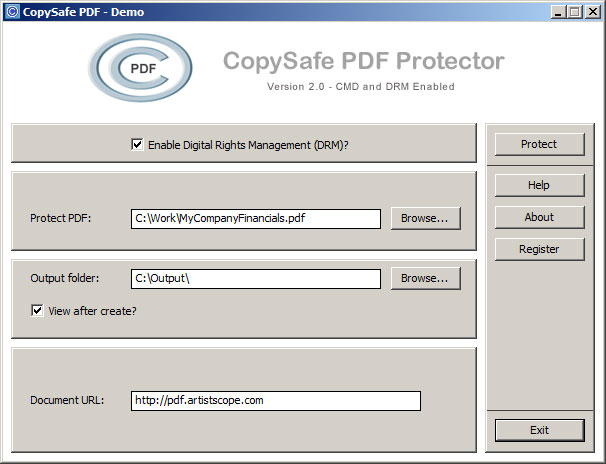Toggle the View after create checkbox

click(x=37, y=311)
